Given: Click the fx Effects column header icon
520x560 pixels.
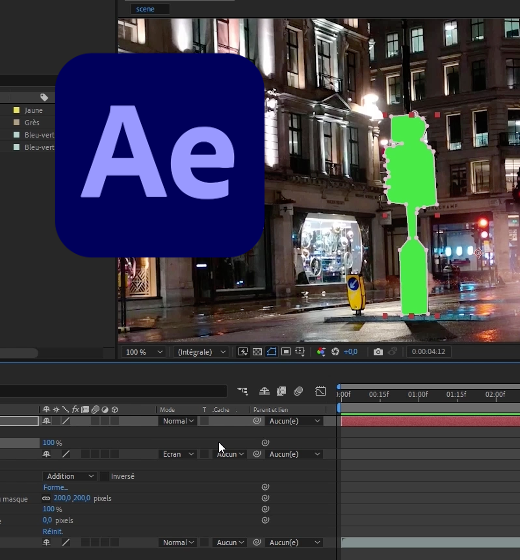Looking at the screenshot, I should coord(75,410).
